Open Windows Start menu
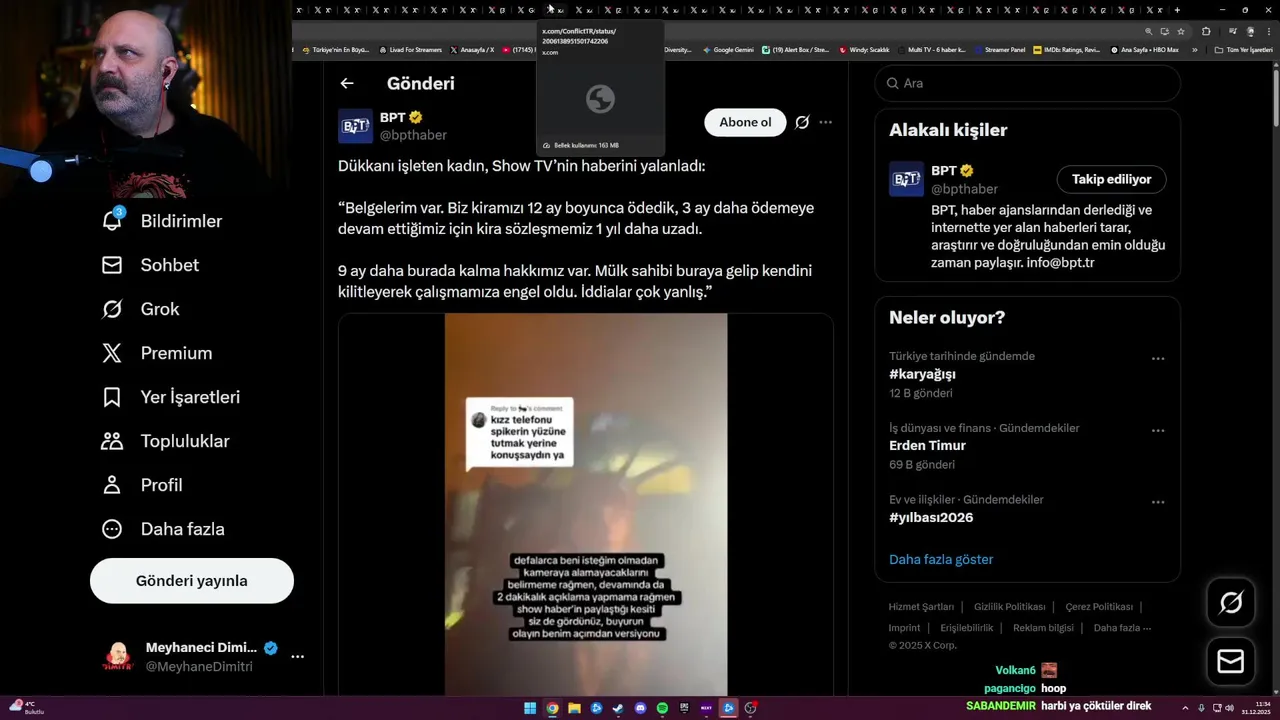This screenshot has width=1280, height=720. (530, 708)
